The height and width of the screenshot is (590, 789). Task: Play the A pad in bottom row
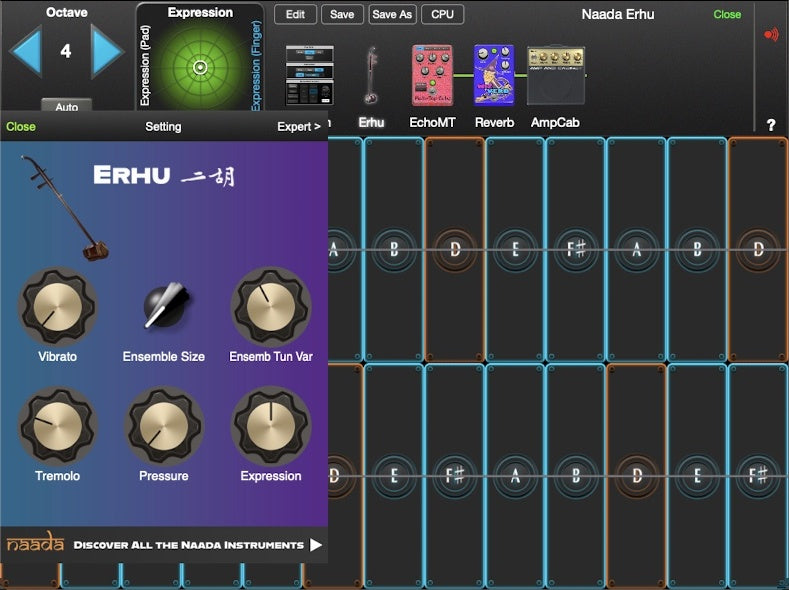[515, 475]
